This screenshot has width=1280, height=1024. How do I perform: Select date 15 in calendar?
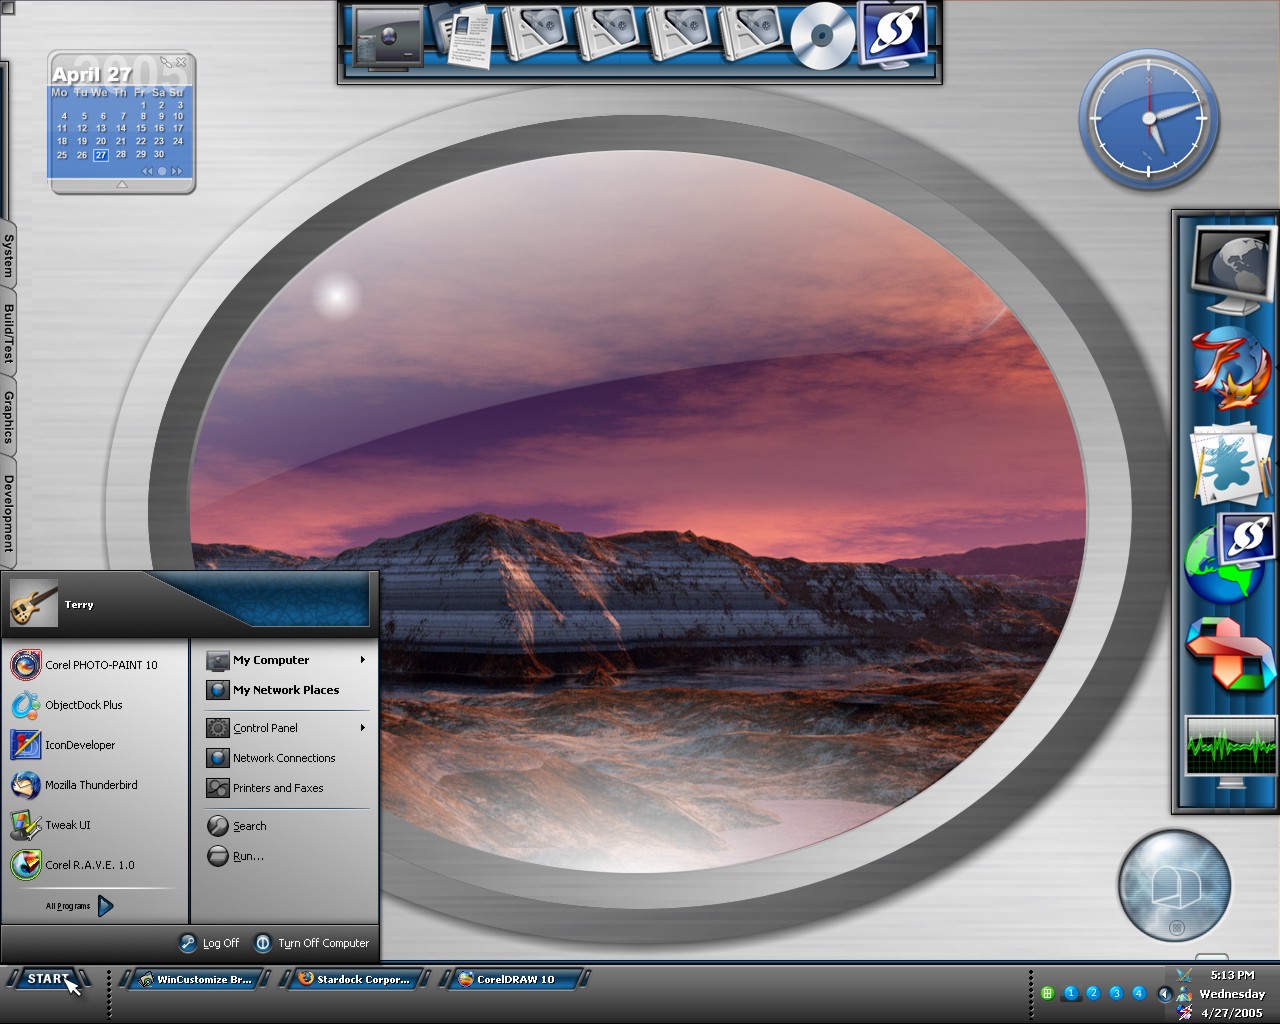coord(140,129)
